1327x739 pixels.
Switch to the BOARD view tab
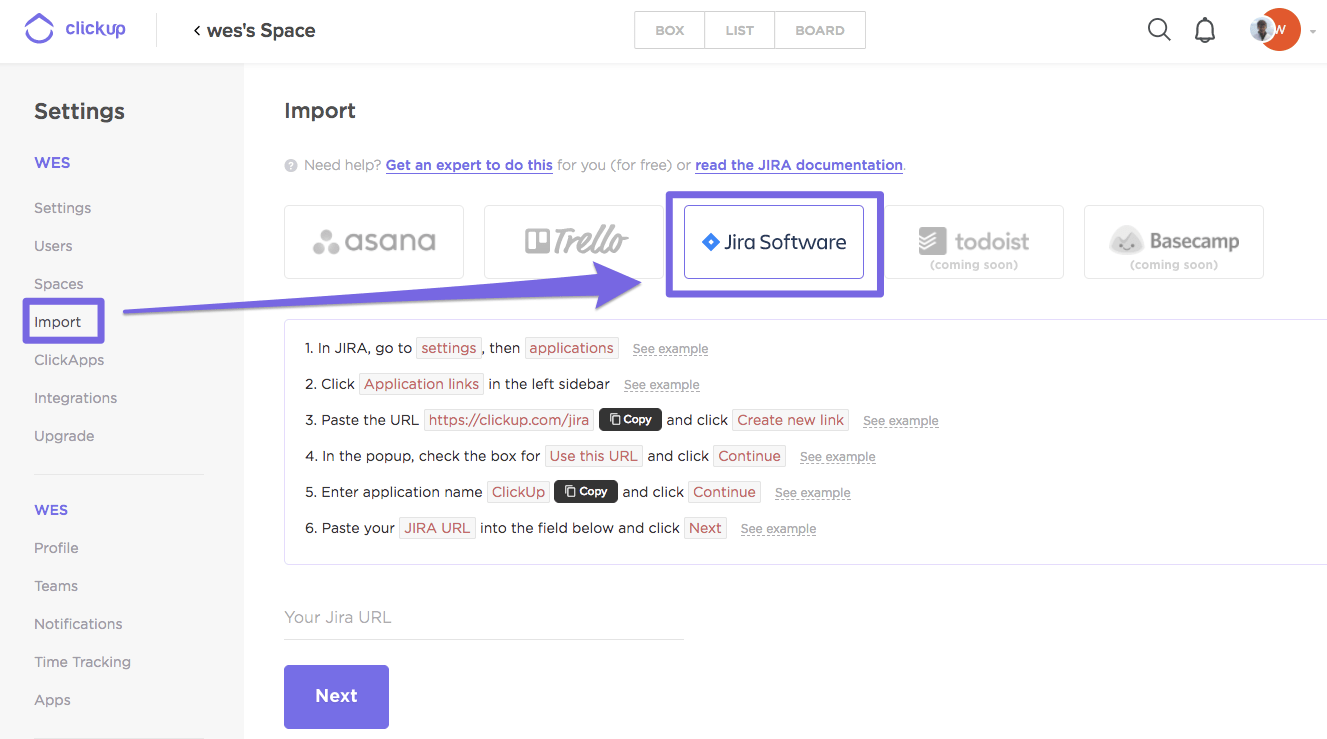[820, 30]
